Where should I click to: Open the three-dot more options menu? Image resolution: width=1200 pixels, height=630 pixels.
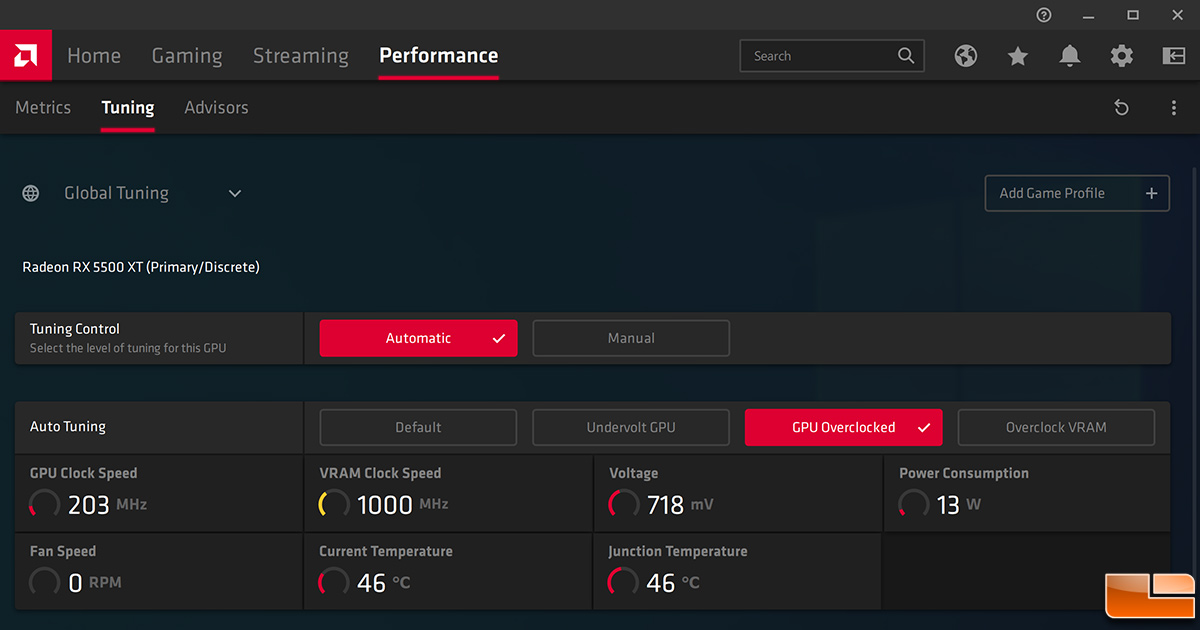tap(1174, 108)
